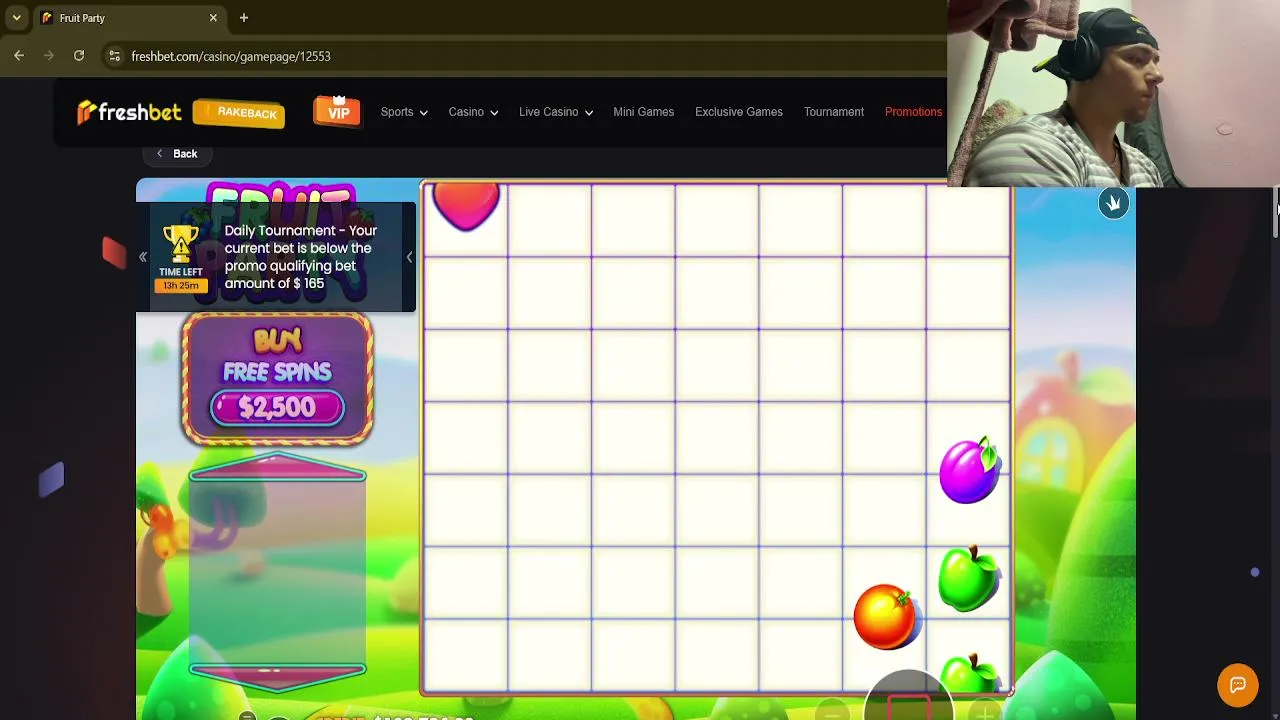The image size is (1280, 720).
Task: Reload the current page
Action: [x=79, y=56]
